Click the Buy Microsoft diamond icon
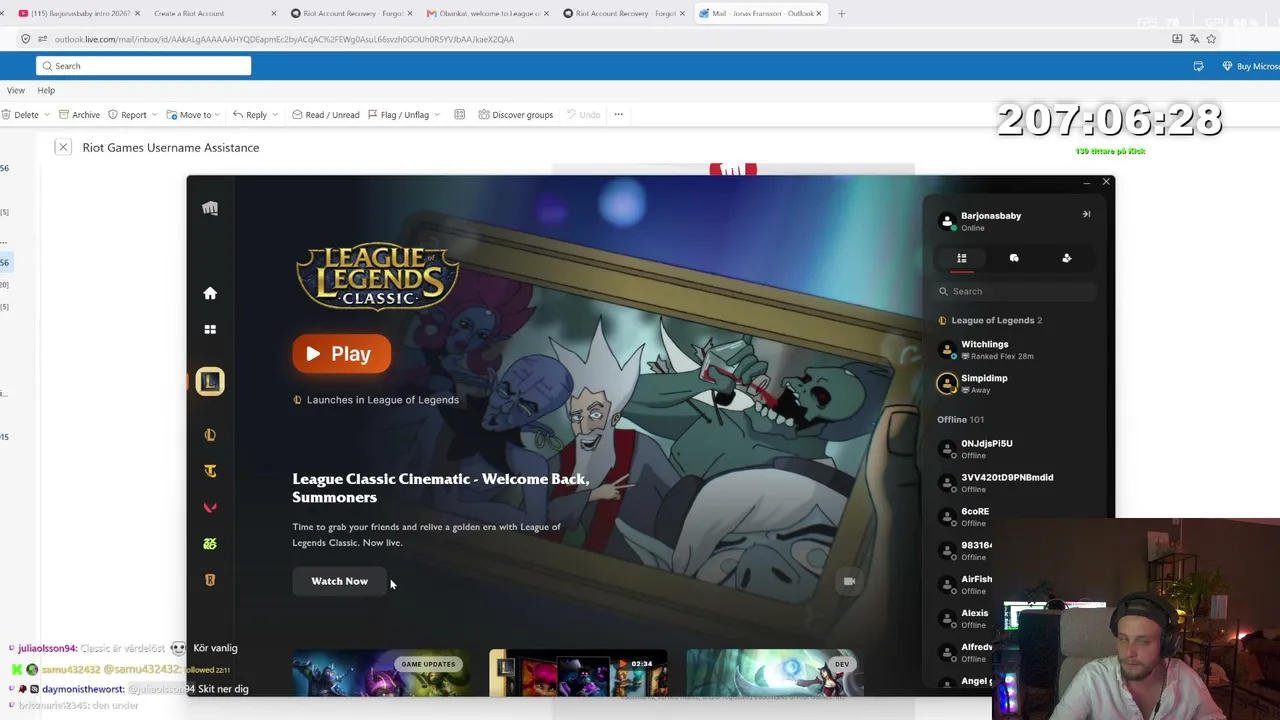 click(x=1226, y=66)
